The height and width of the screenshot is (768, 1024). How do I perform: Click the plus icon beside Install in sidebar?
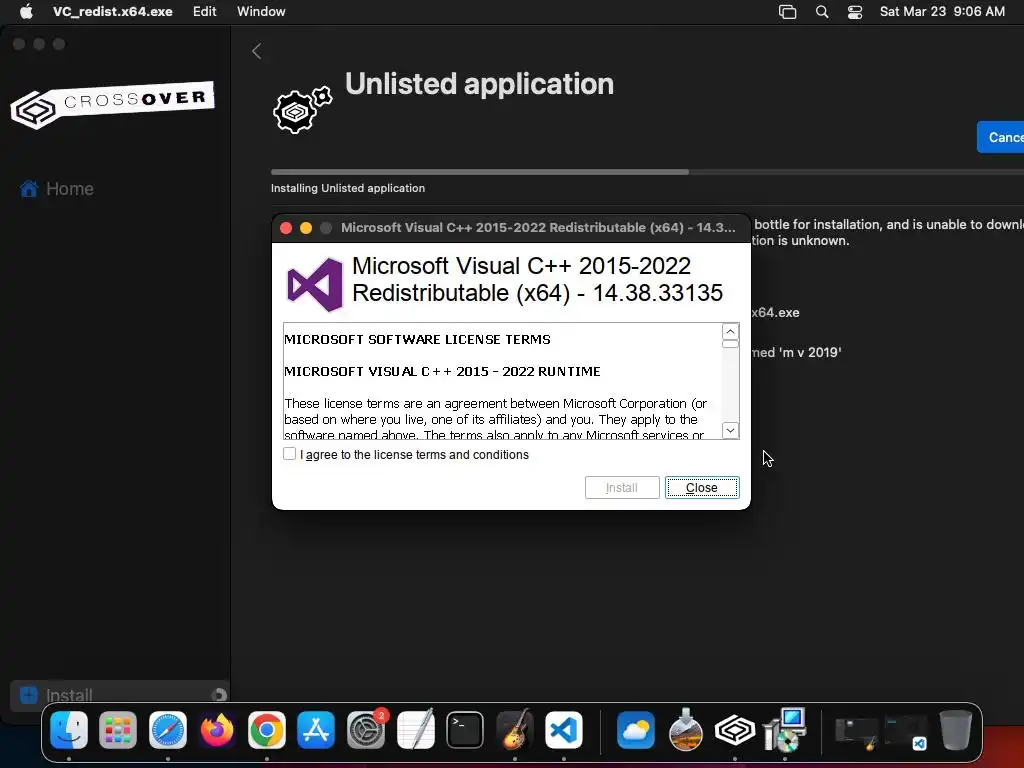[x=29, y=695]
